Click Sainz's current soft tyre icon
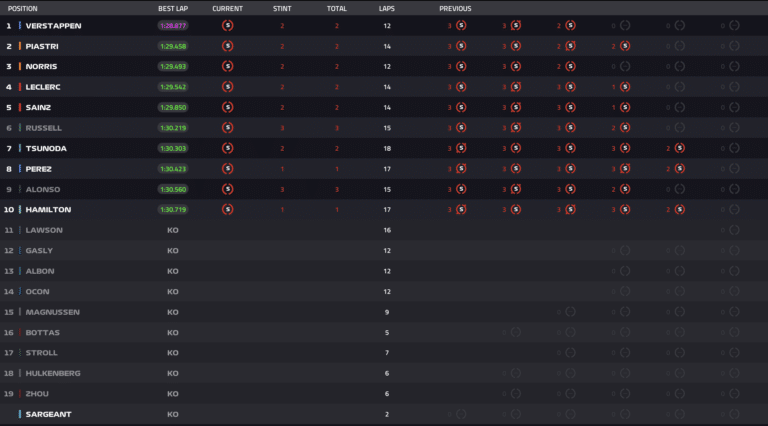The height and width of the screenshot is (426, 768). tap(227, 107)
